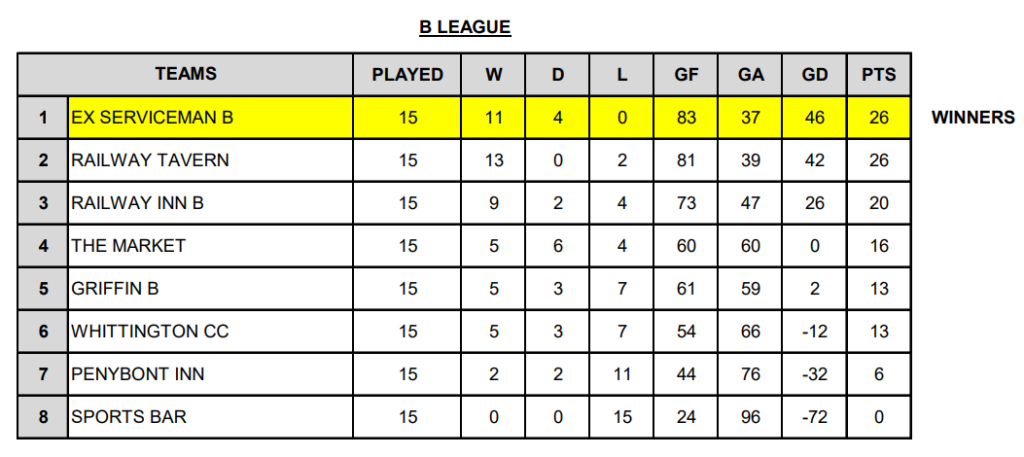Click the WHITTINGTON CC team cell
1024x457 pixels.
(150, 331)
